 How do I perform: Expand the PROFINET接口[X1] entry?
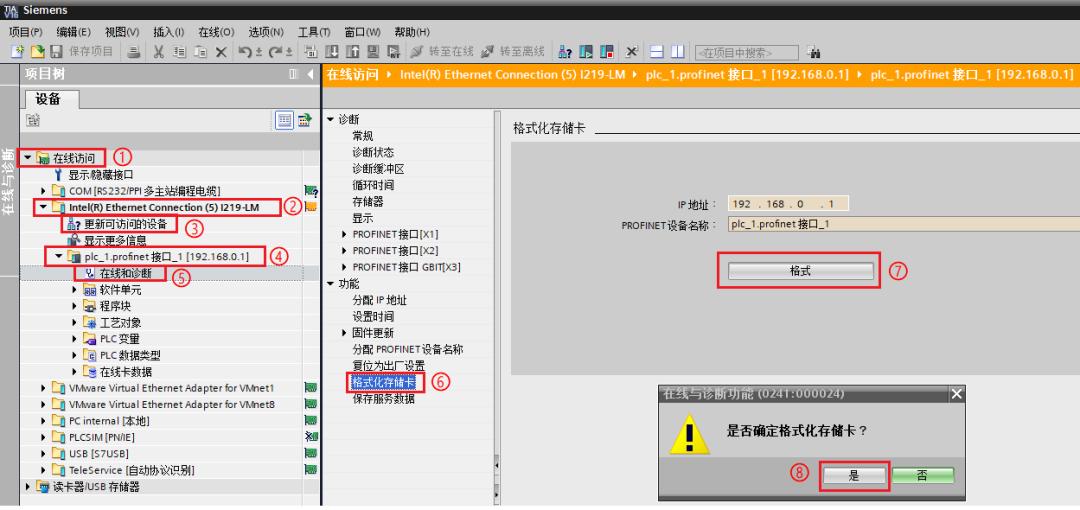click(344, 234)
